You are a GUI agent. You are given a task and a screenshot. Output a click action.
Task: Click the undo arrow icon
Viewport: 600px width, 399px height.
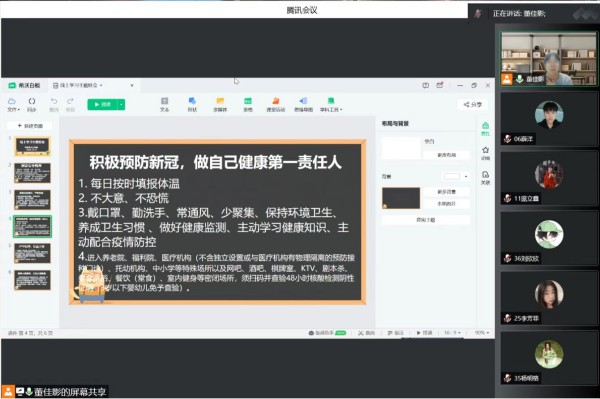(54, 101)
